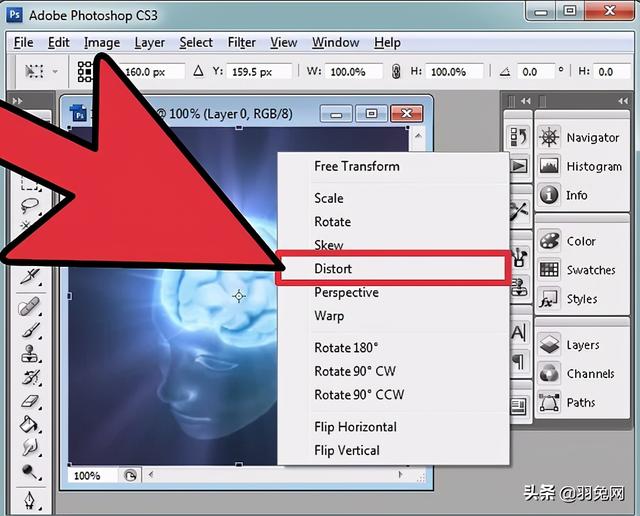Select the Paint Bucket tool
Image resolution: width=640 pixels, height=516 pixels.
(29, 425)
